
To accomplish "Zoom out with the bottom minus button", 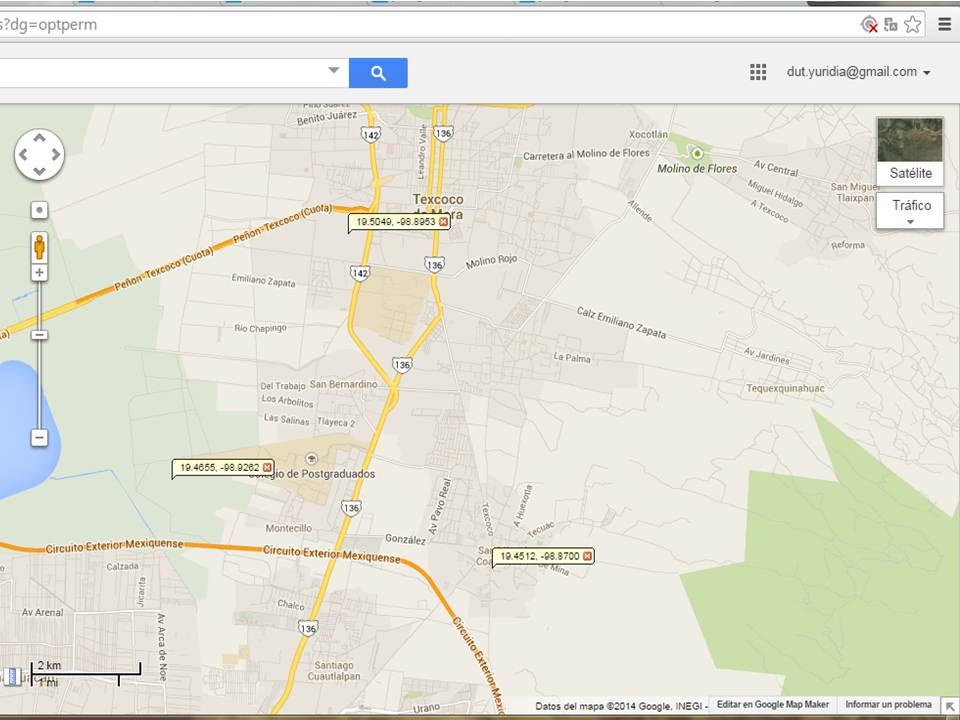I will (39, 438).
